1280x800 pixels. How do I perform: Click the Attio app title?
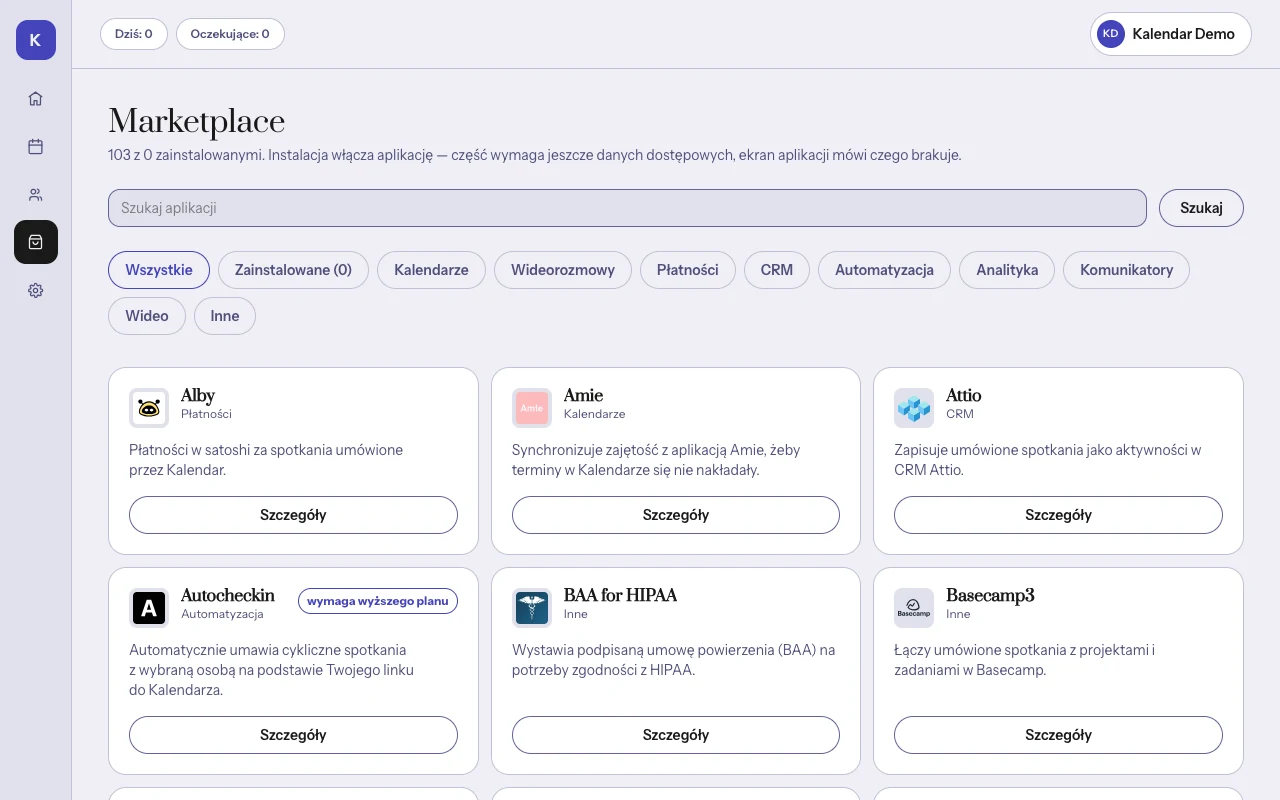tap(964, 396)
